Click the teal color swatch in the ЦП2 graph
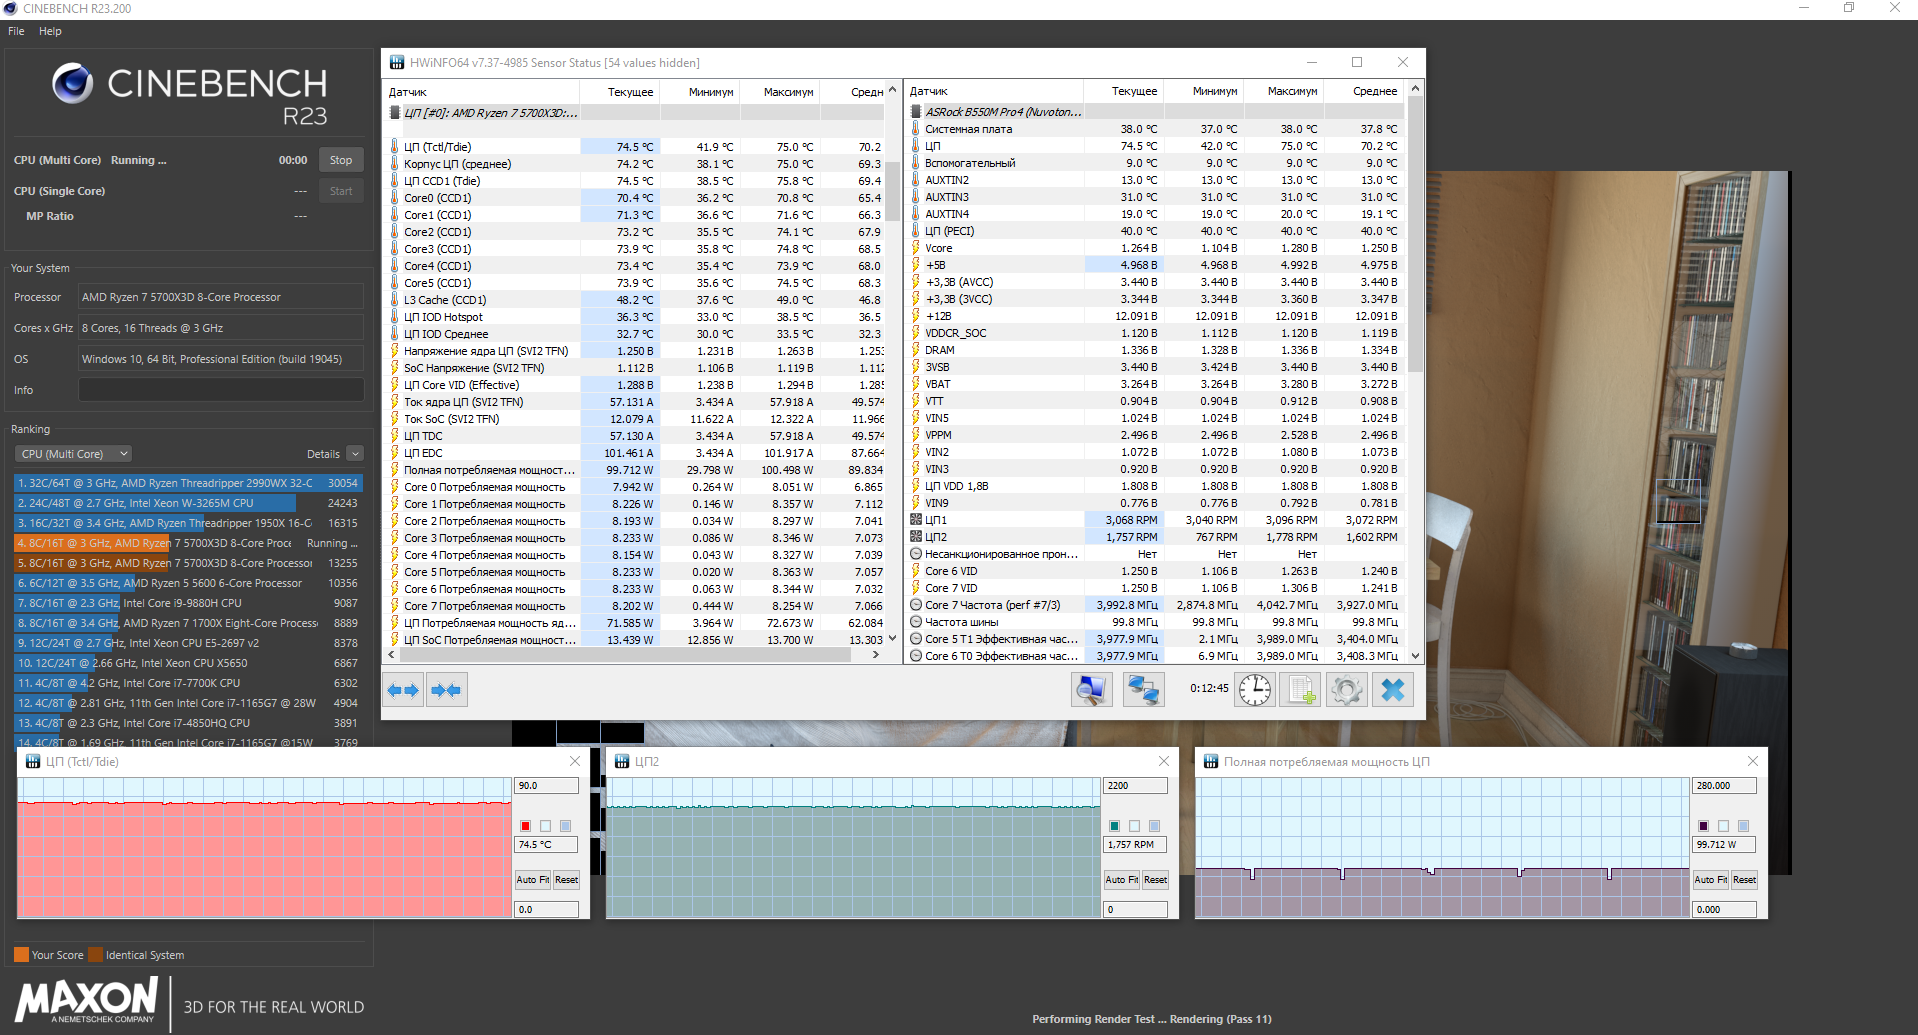 1114,826
